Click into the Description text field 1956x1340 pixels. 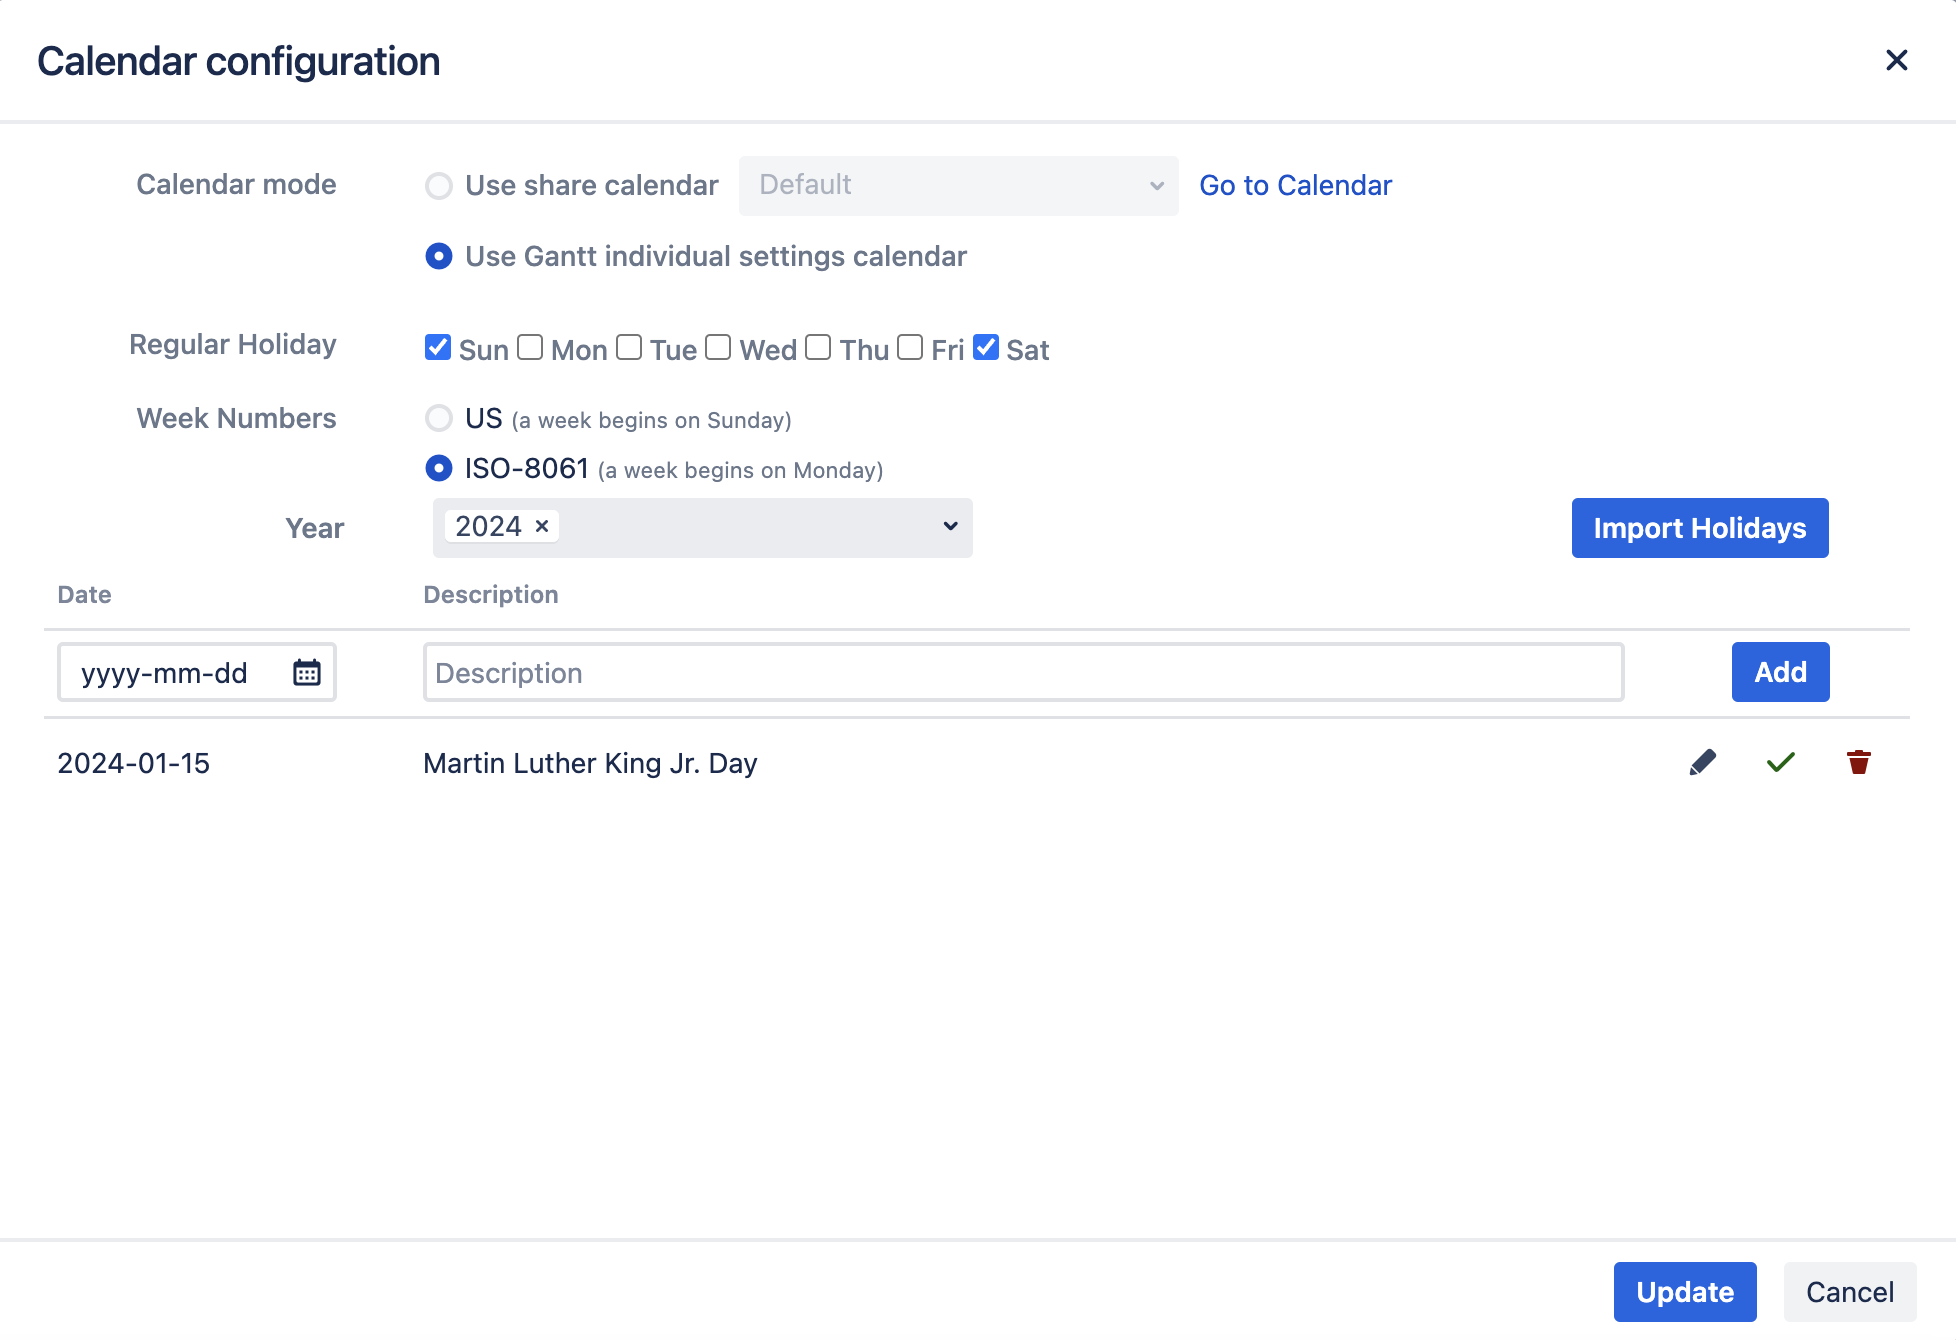click(1022, 672)
